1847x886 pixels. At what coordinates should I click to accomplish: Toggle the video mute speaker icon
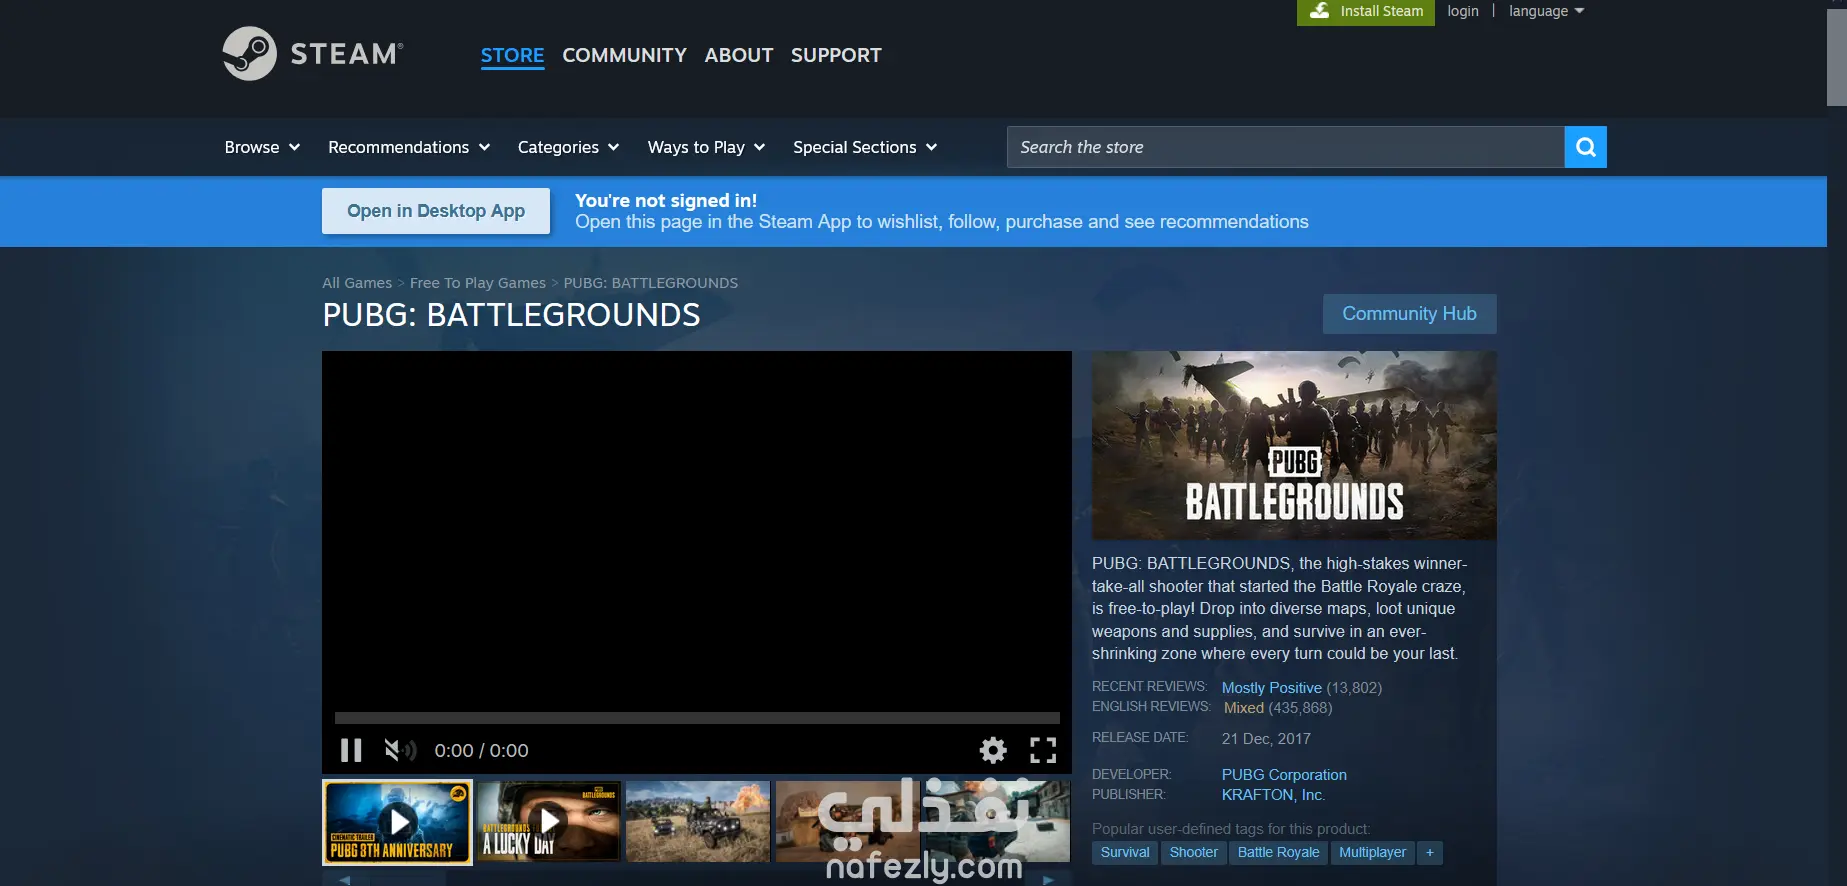[x=400, y=750]
